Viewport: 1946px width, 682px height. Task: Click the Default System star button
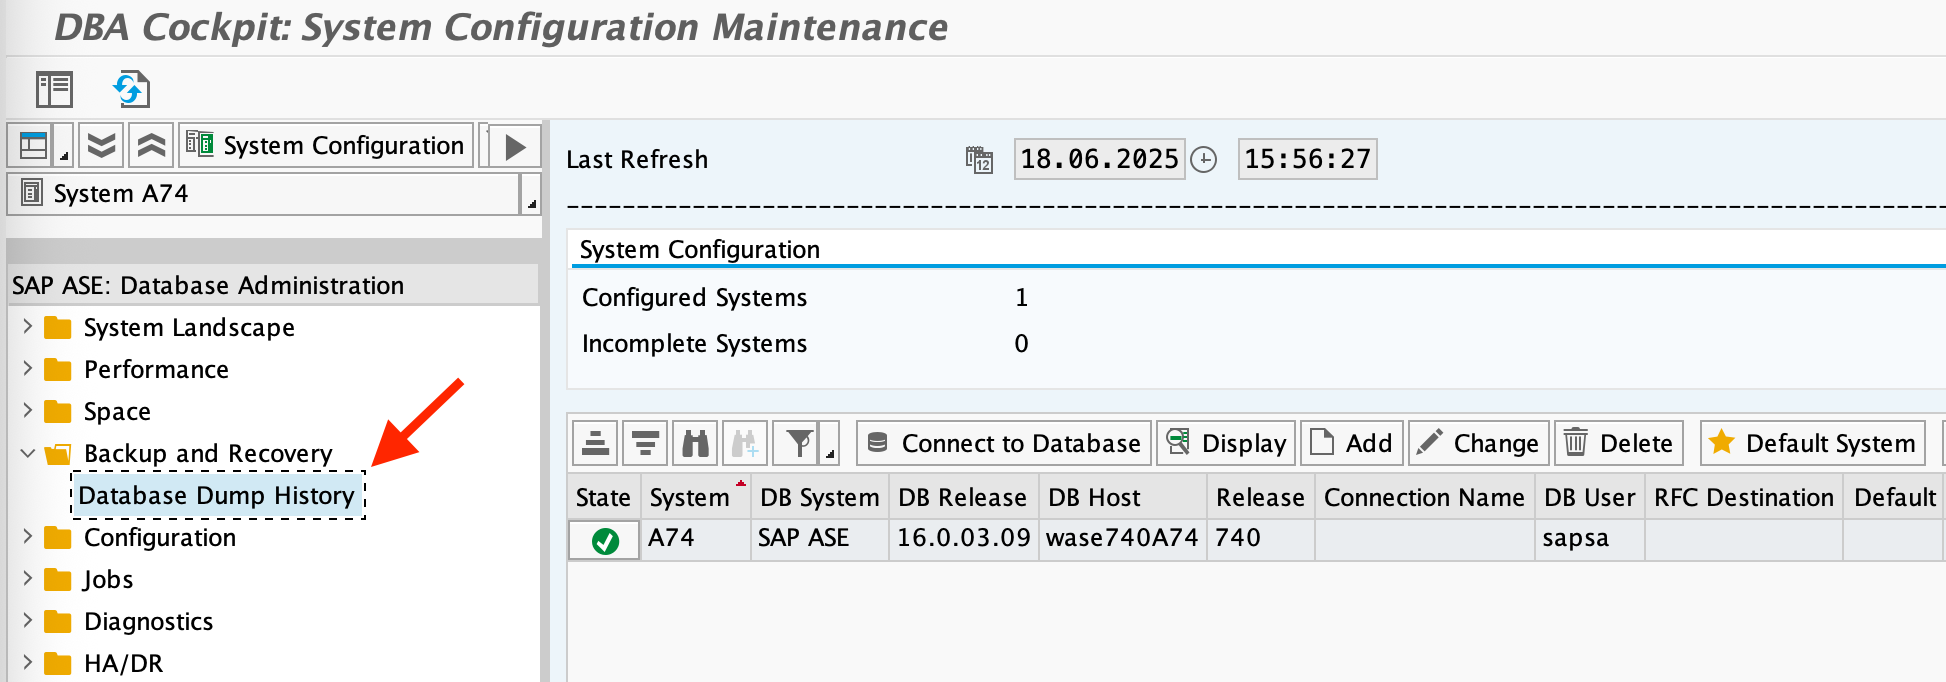coord(1813,443)
